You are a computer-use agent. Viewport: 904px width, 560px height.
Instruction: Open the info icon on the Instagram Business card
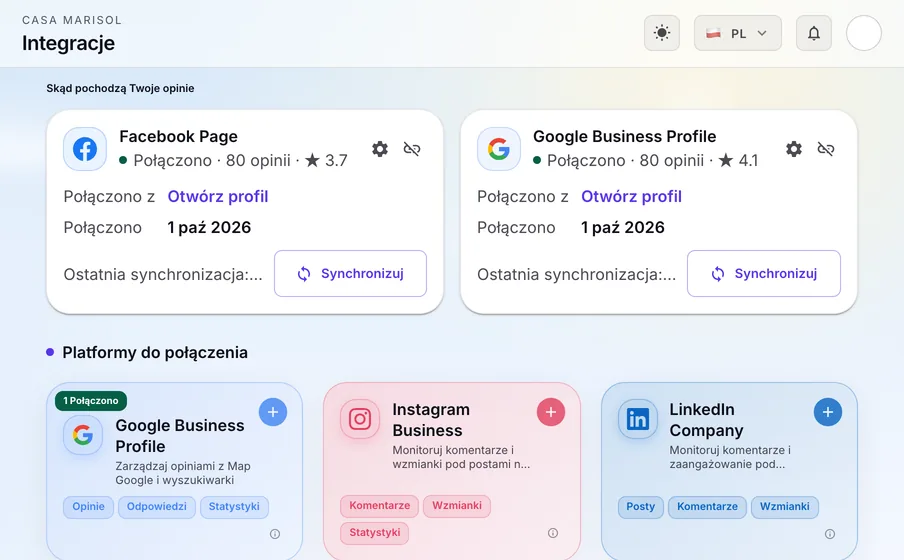[553, 533]
